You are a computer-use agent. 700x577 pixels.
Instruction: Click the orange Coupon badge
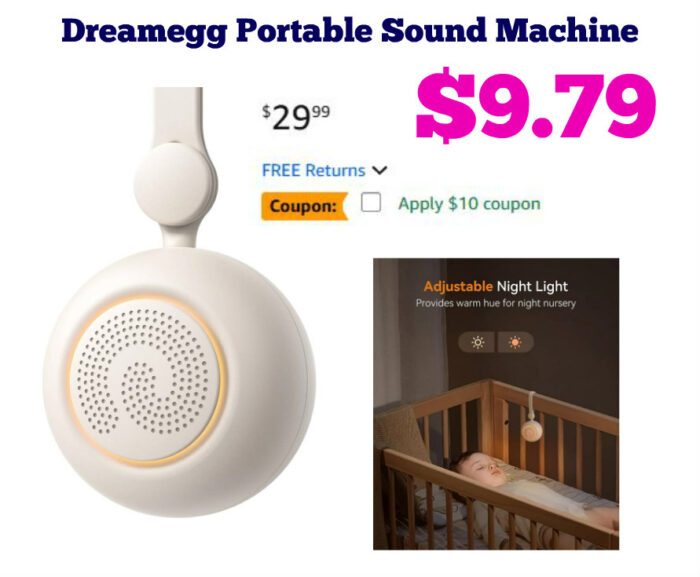point(305,206)
